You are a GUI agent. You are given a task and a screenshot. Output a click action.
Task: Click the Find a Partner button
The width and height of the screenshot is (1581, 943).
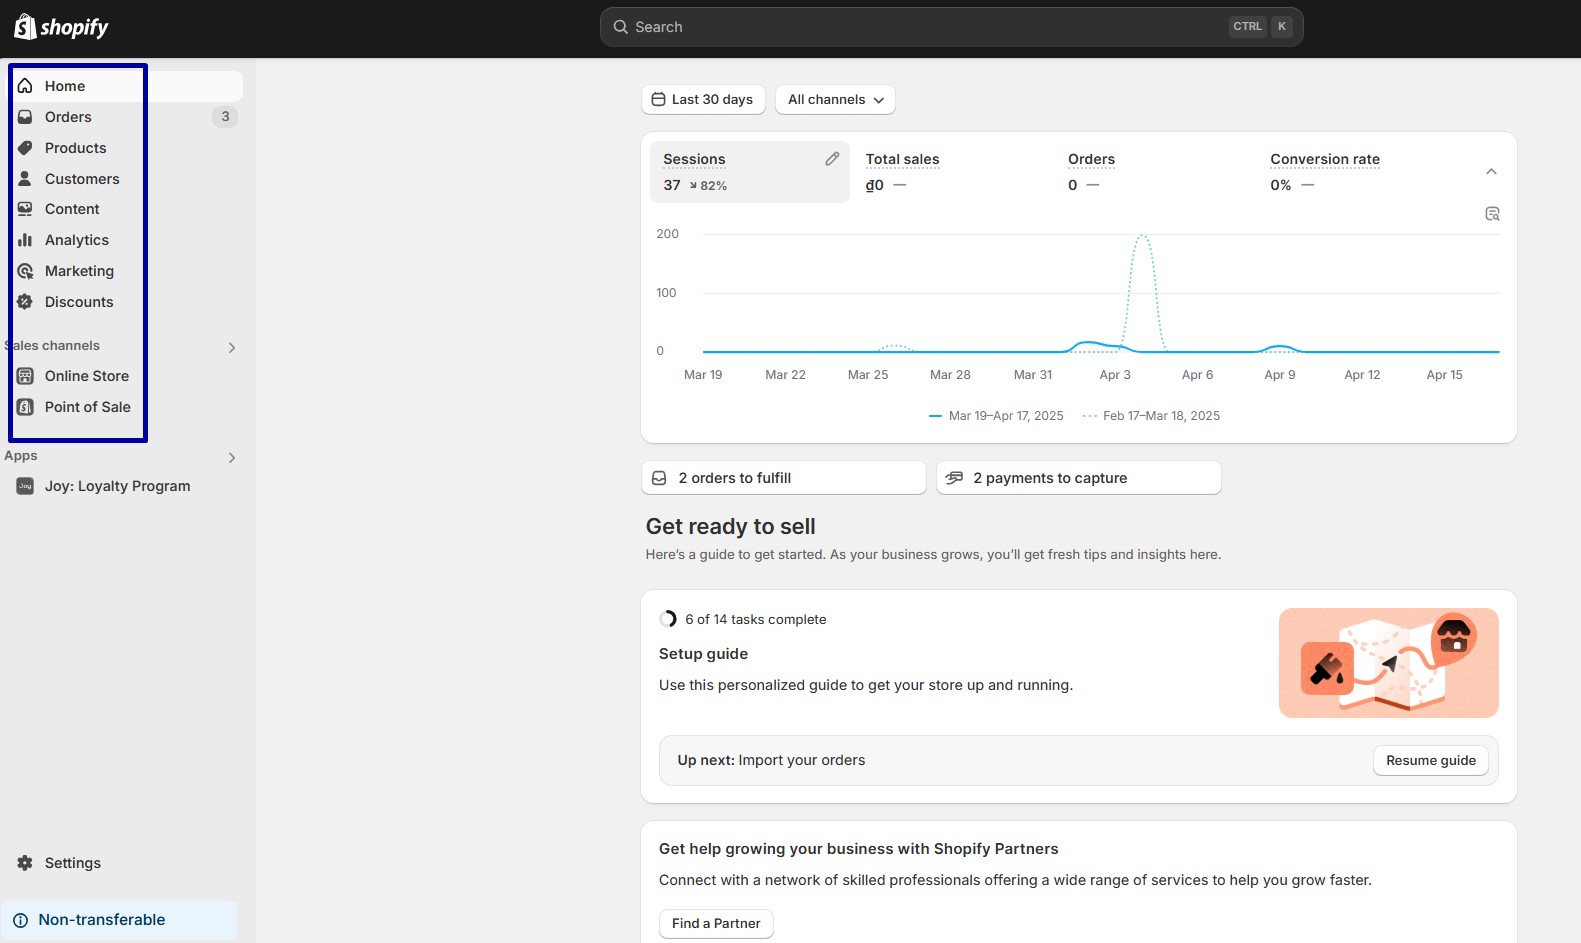pyautogui.click(x=716, y=924)
